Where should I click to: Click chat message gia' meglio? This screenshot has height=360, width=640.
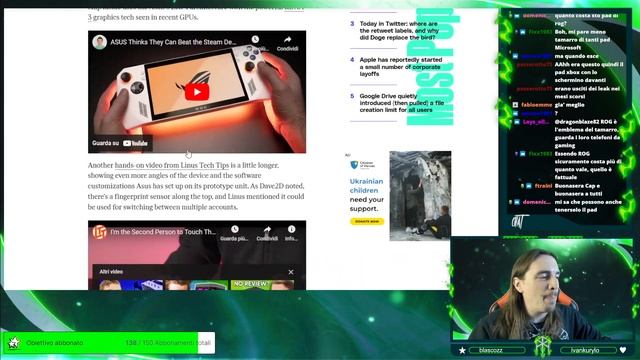[569, 105]
